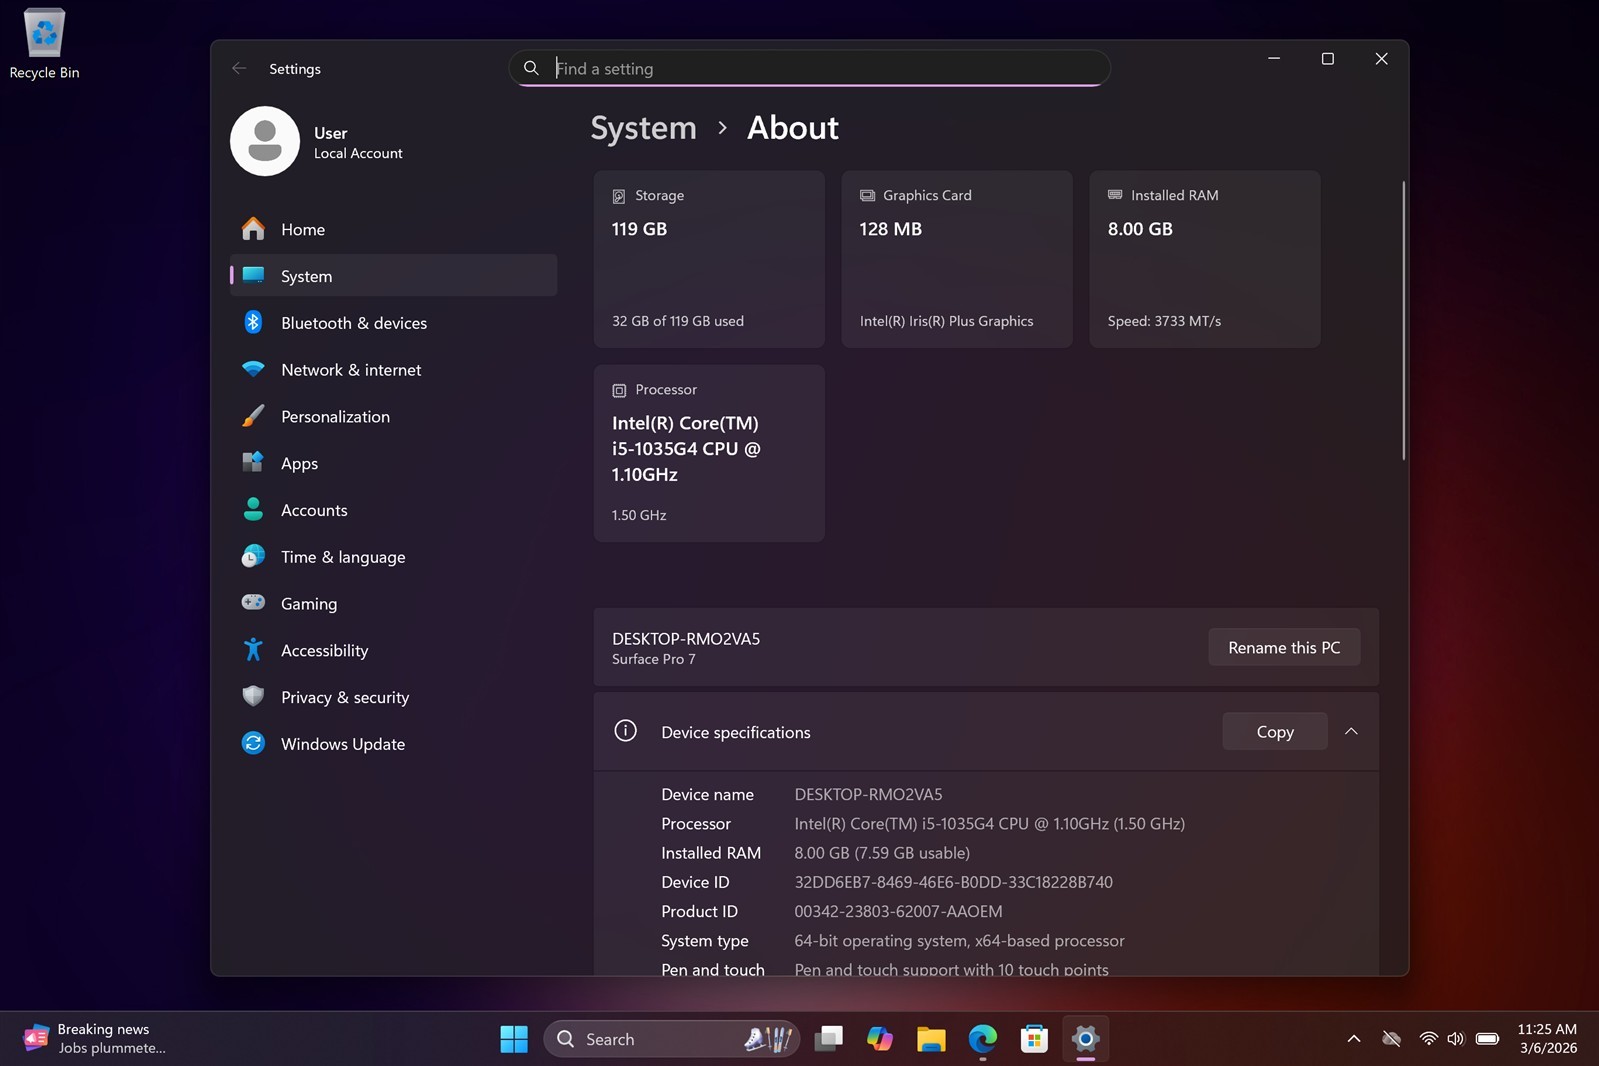Open the Installed RAM tile
1599x1066 pixels.
(x=1205, y=259)
